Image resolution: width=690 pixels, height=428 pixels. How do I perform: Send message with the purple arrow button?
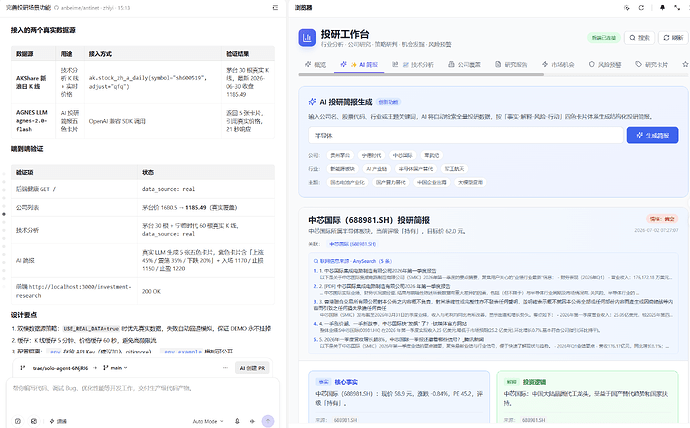268,421
